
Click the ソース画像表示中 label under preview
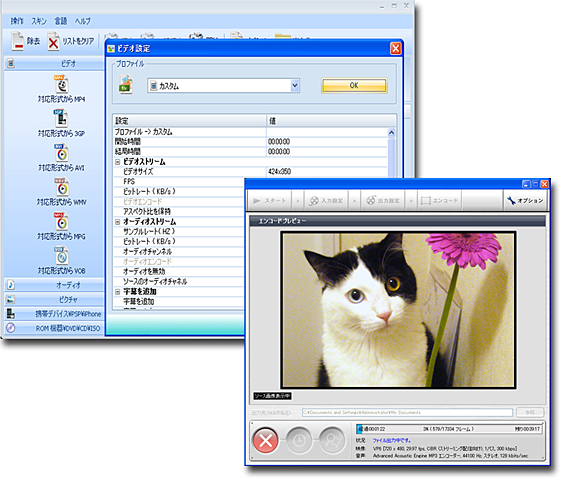[x=272, y=396]
